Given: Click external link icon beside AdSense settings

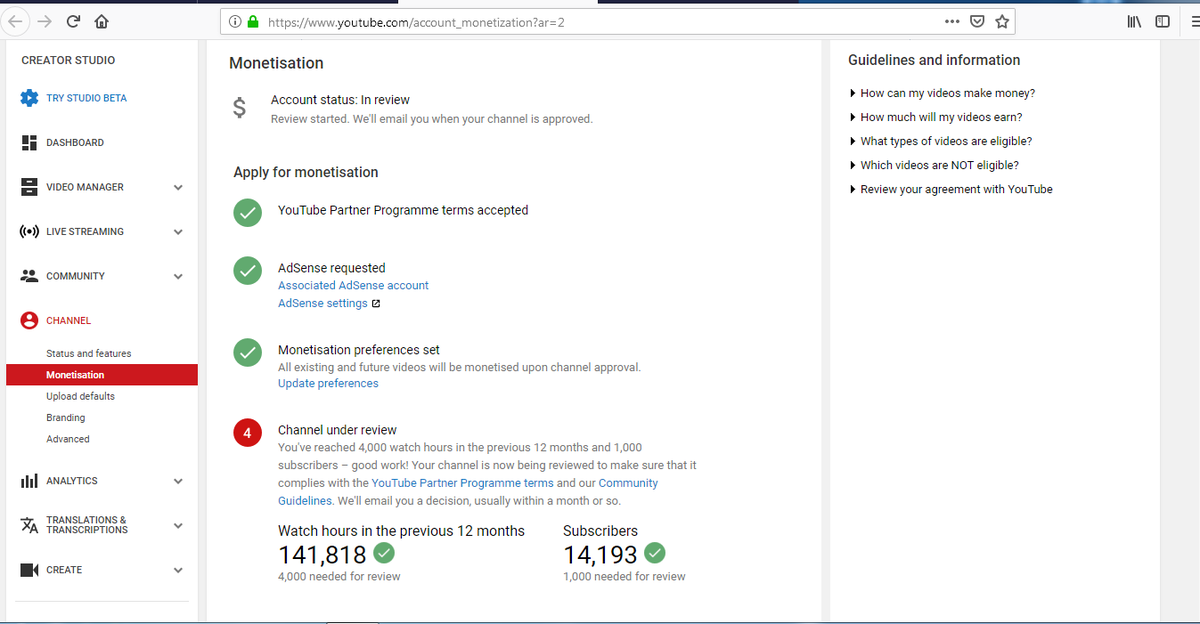Looking at the screenshot, I should (375, 304).
